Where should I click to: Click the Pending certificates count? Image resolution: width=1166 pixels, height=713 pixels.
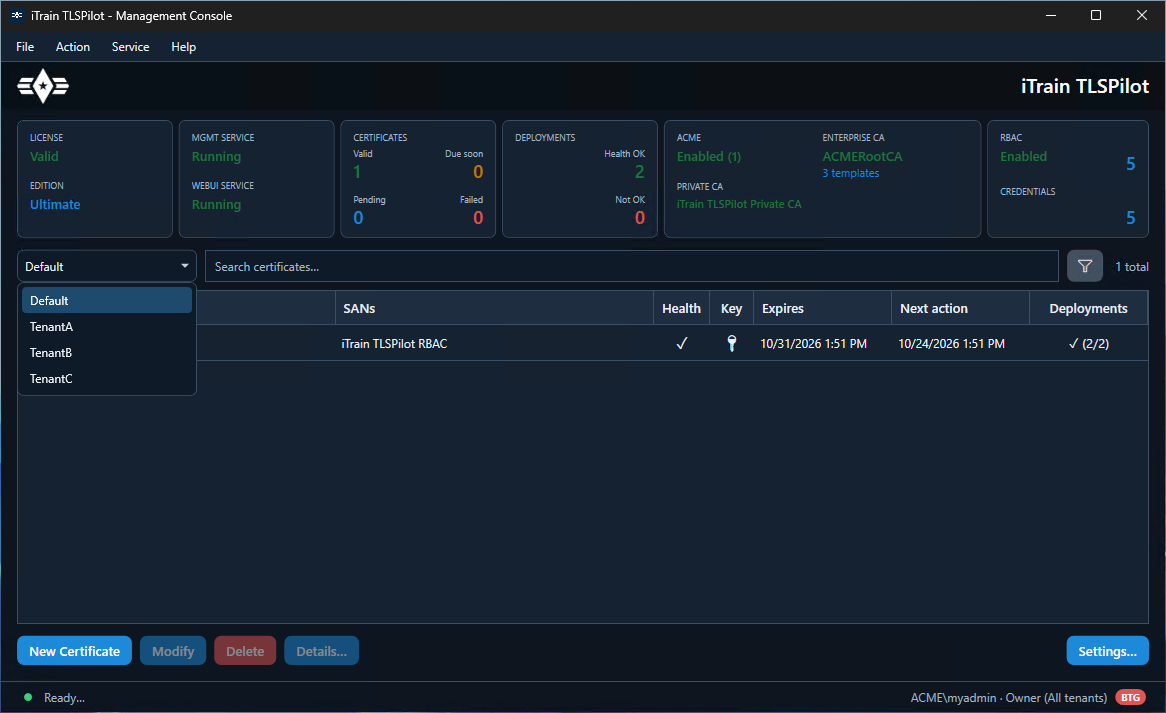(358, 218)
